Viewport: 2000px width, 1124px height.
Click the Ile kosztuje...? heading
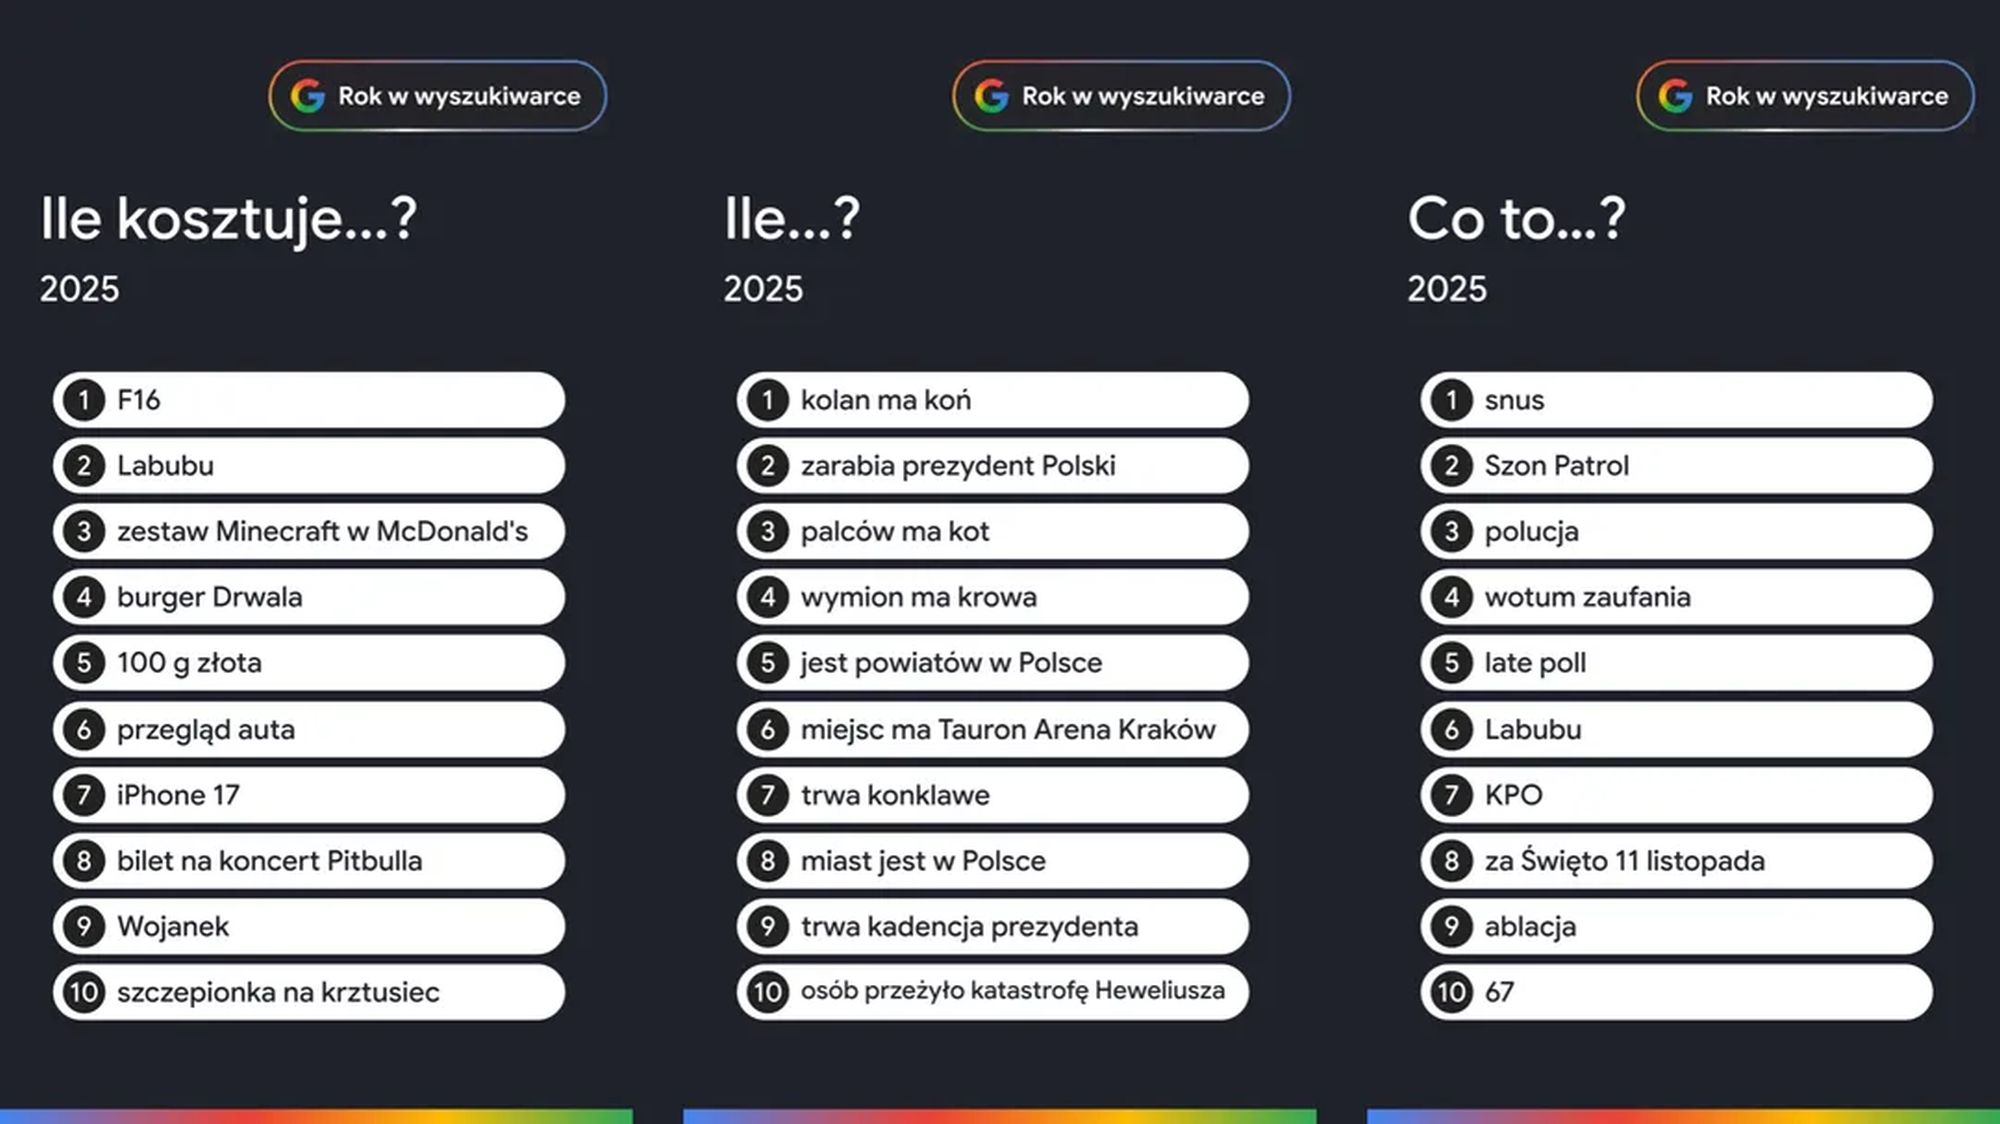pos(228,218)
